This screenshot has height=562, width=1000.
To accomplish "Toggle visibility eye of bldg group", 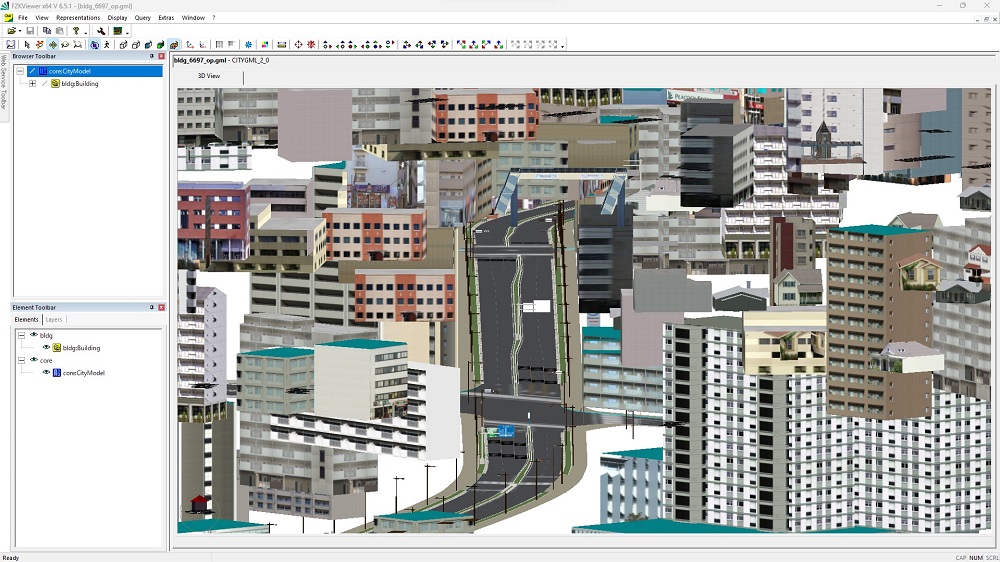I will 34,334.
